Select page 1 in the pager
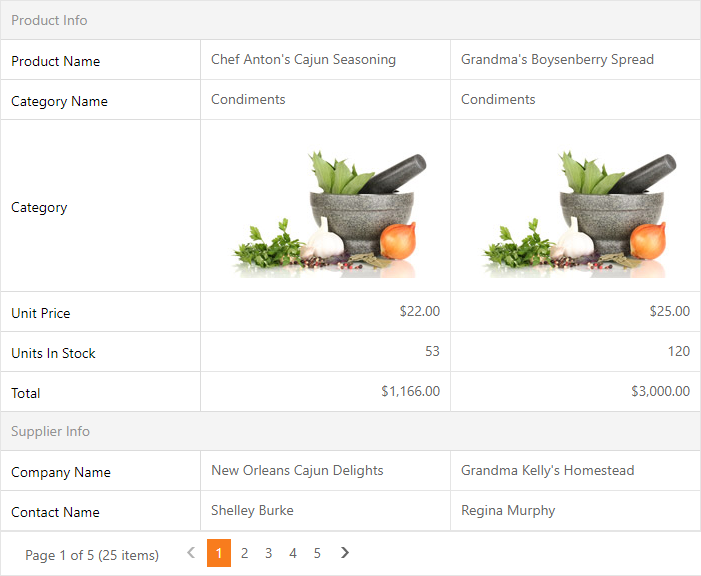701x576 pixels. [x=219, y=553]
